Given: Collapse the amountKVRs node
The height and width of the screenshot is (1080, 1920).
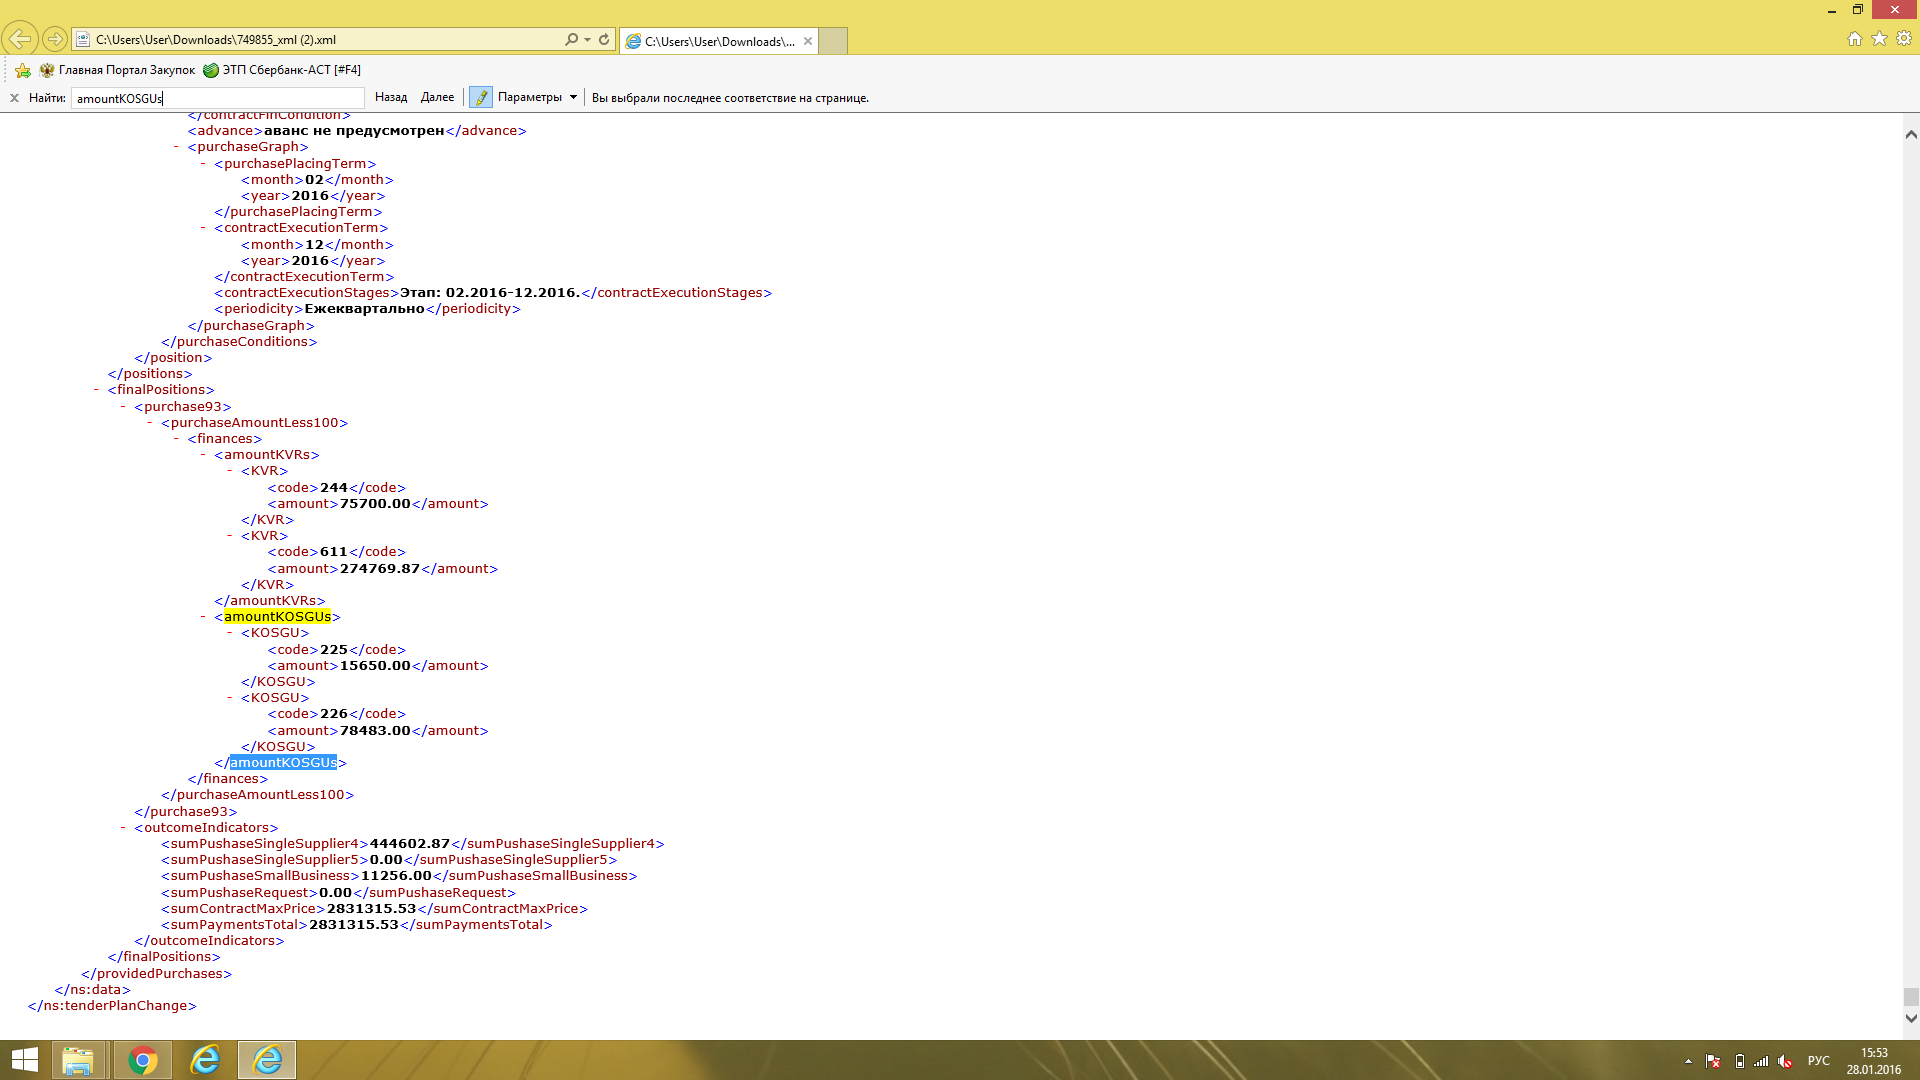Looking at the screenshot, I should click(203, 455).
